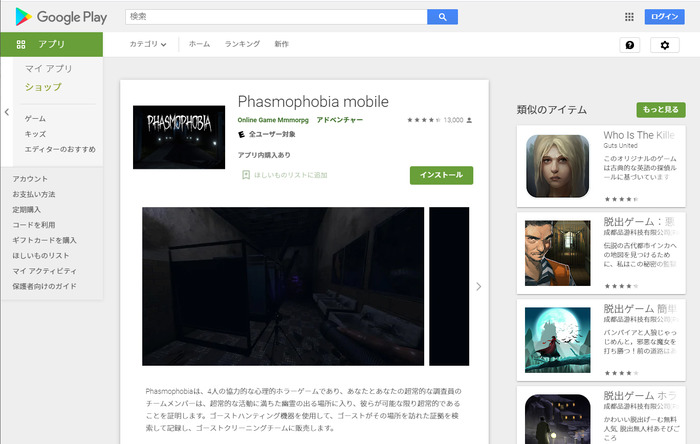
Task: Open コードを利用 link in sidebar
Action: (x=34, y=225)
